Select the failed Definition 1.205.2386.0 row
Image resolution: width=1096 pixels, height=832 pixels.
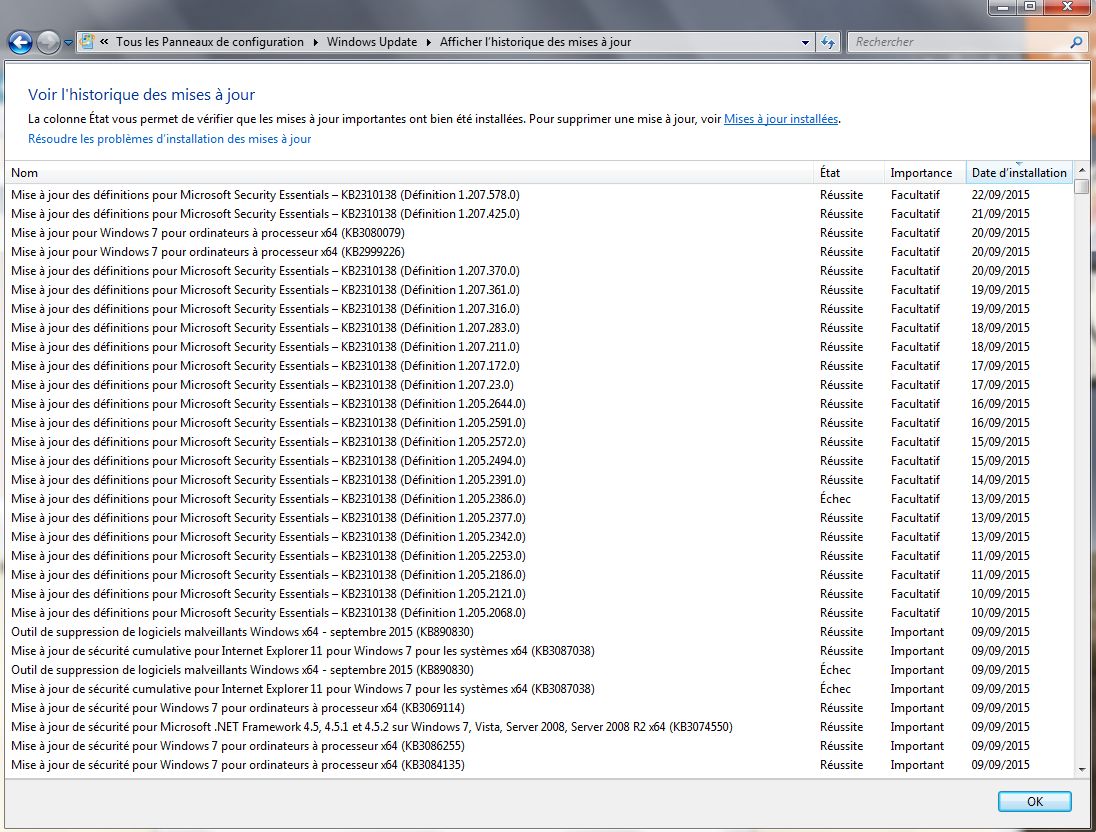[538, 499]
